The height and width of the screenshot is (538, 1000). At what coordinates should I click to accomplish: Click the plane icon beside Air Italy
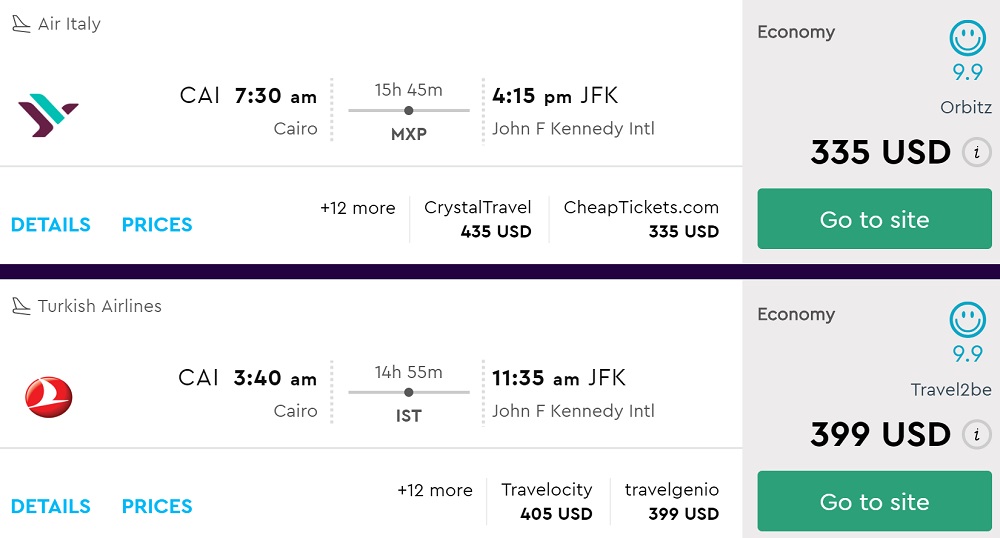tap(21, 24)
